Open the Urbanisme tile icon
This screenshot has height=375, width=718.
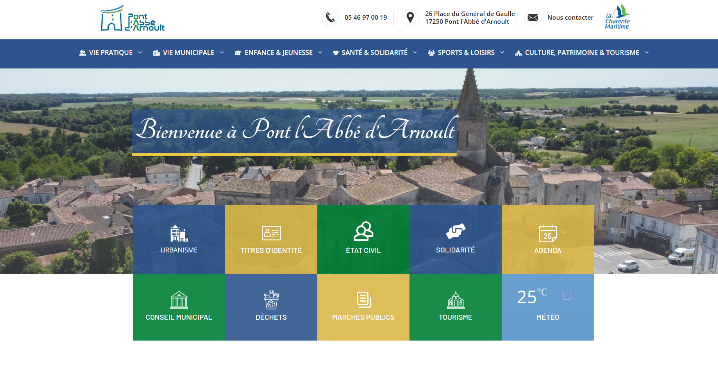point(179,234)
